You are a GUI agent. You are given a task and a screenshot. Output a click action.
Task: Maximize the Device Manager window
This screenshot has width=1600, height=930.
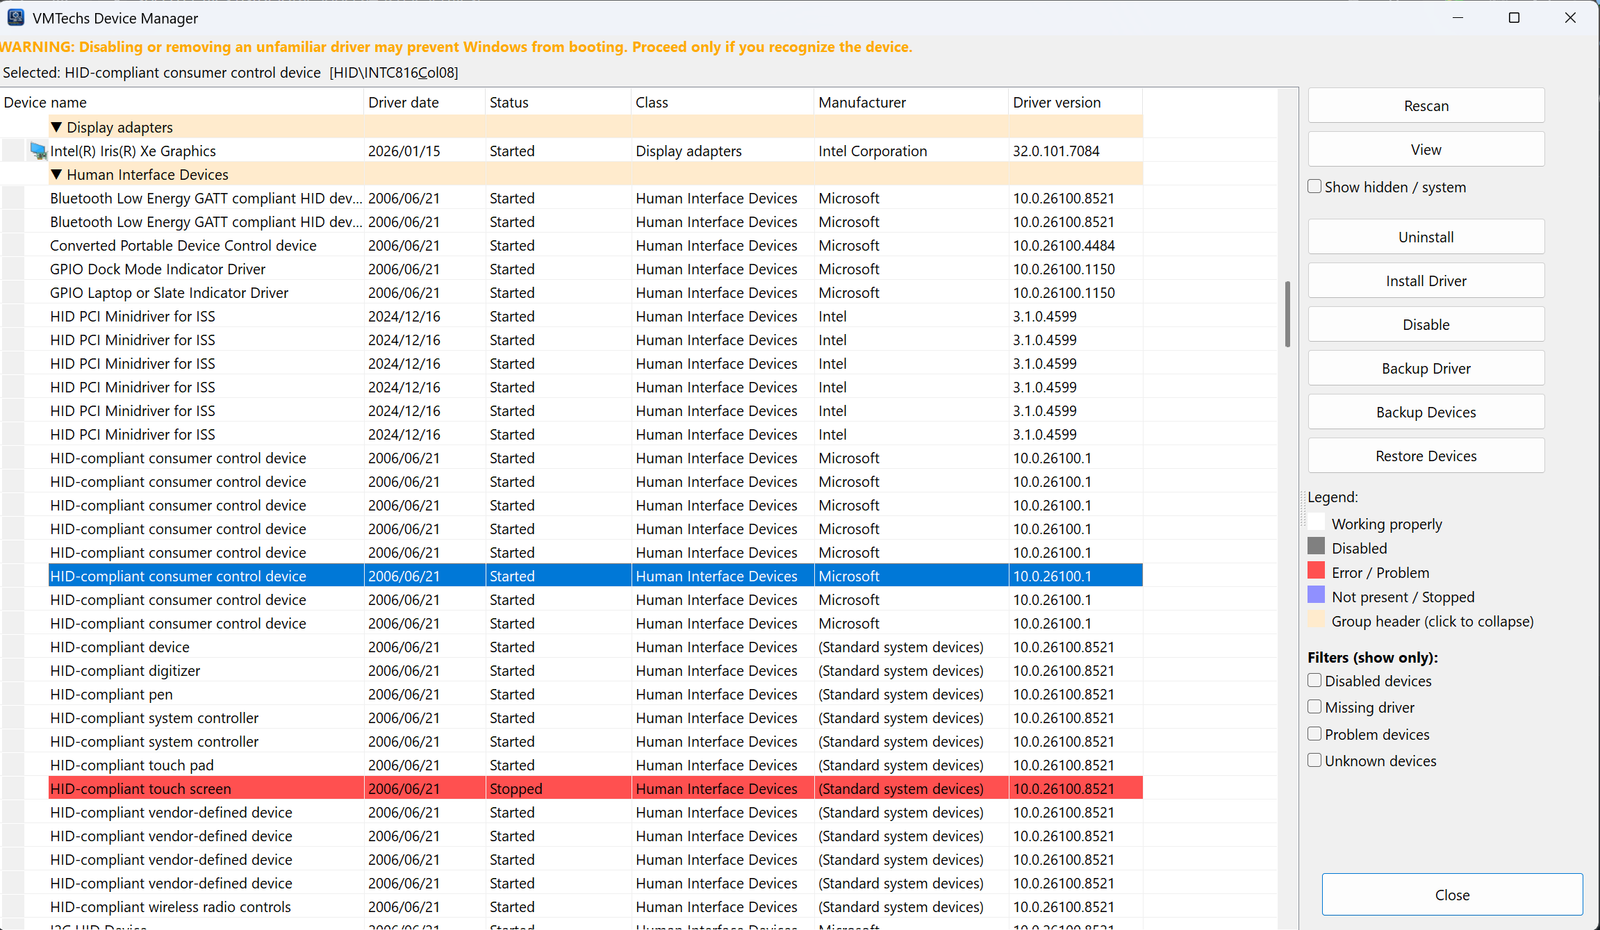[1514, 17]
